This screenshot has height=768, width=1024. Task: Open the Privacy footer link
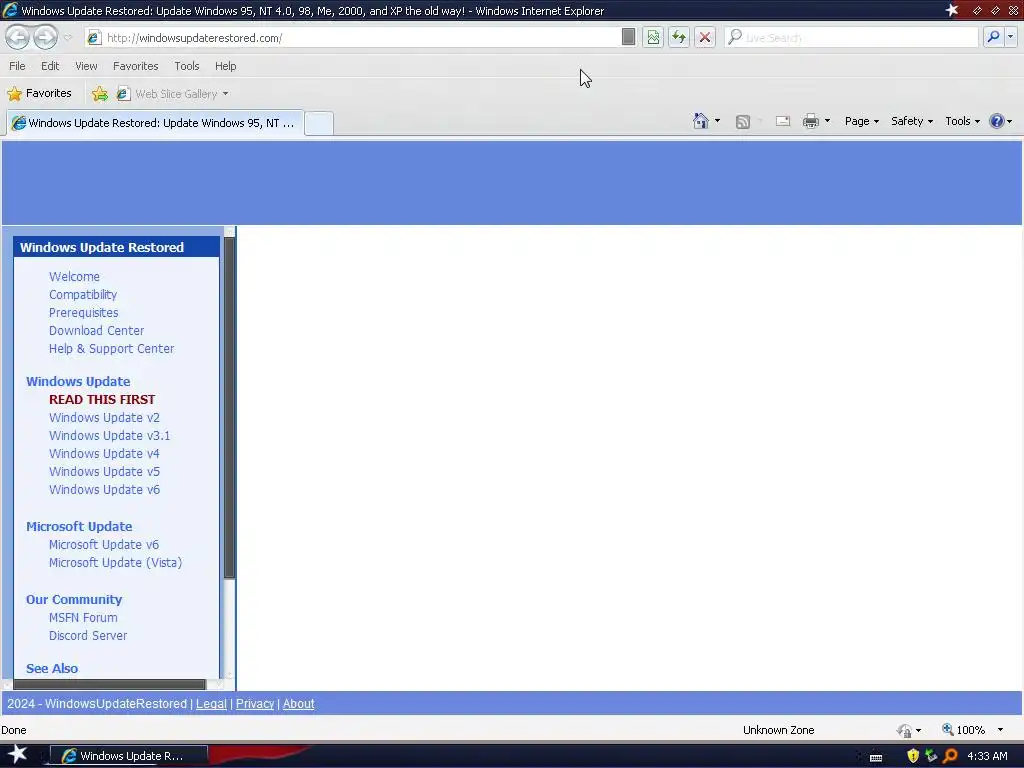(255, 703)
